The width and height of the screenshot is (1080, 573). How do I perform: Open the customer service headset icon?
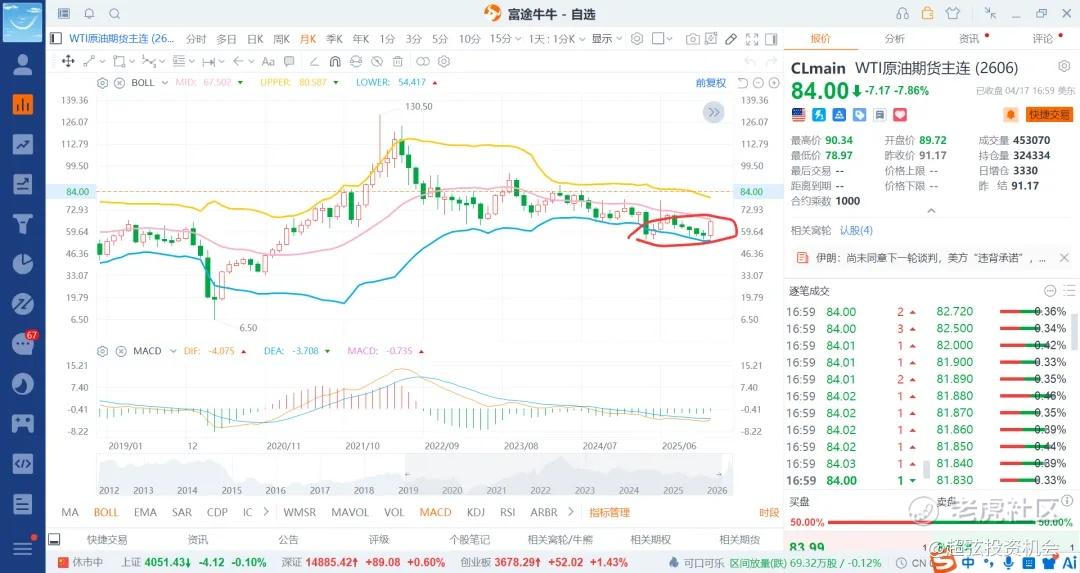(x=902, y=14)
